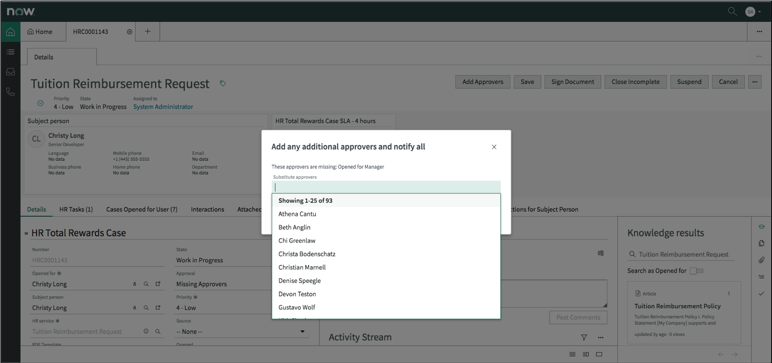Select Denise Speegle in the list

386,281
